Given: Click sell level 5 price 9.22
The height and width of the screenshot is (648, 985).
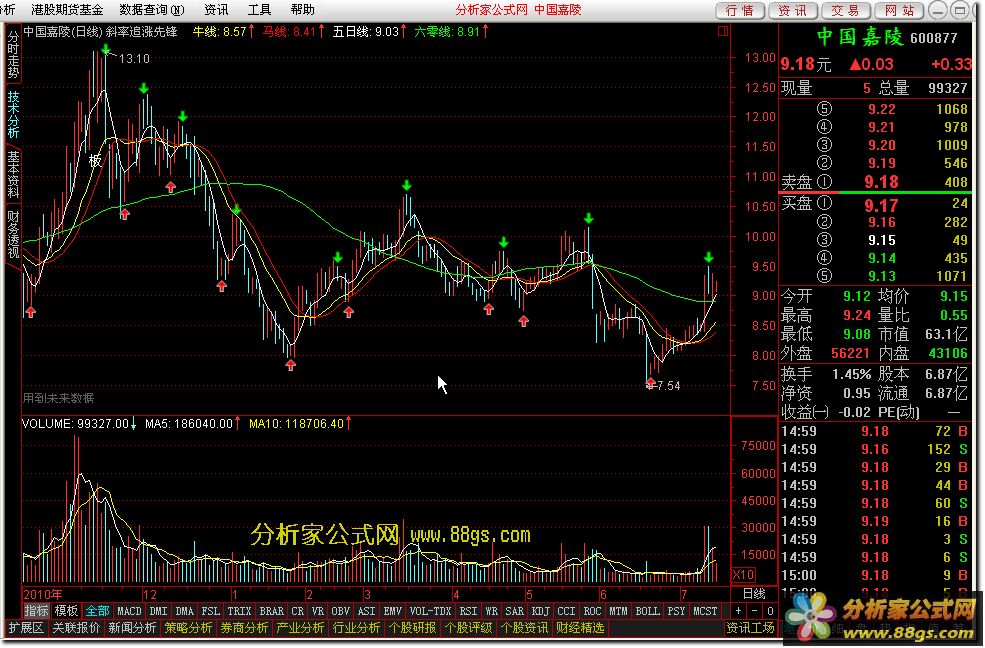Looking at the screenshot, I should tap(881, 109).
